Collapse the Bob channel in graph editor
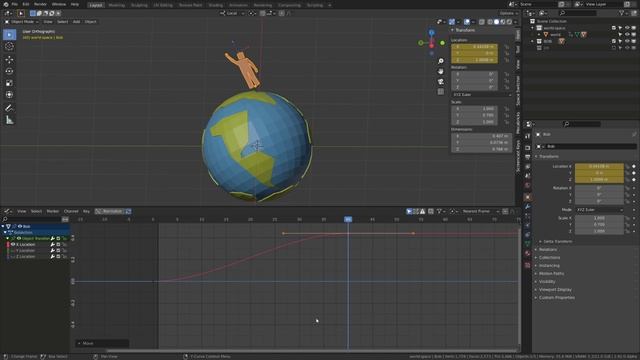The image size is (640, 360). [3, 226]
